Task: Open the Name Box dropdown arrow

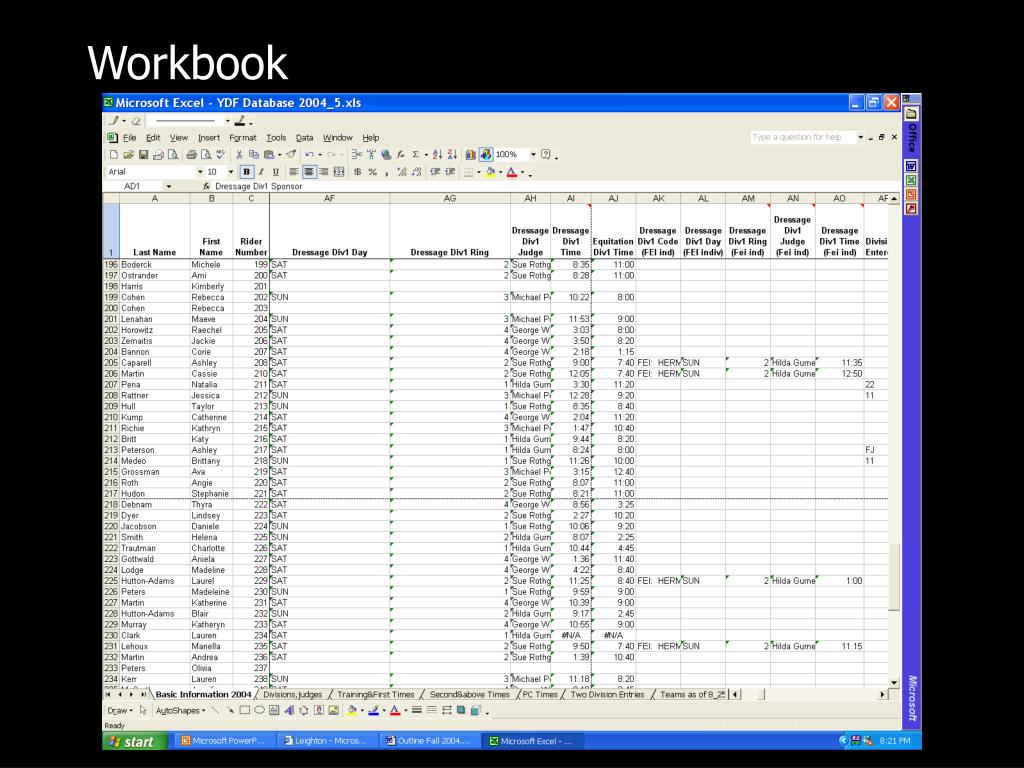Action: [169, 187]
